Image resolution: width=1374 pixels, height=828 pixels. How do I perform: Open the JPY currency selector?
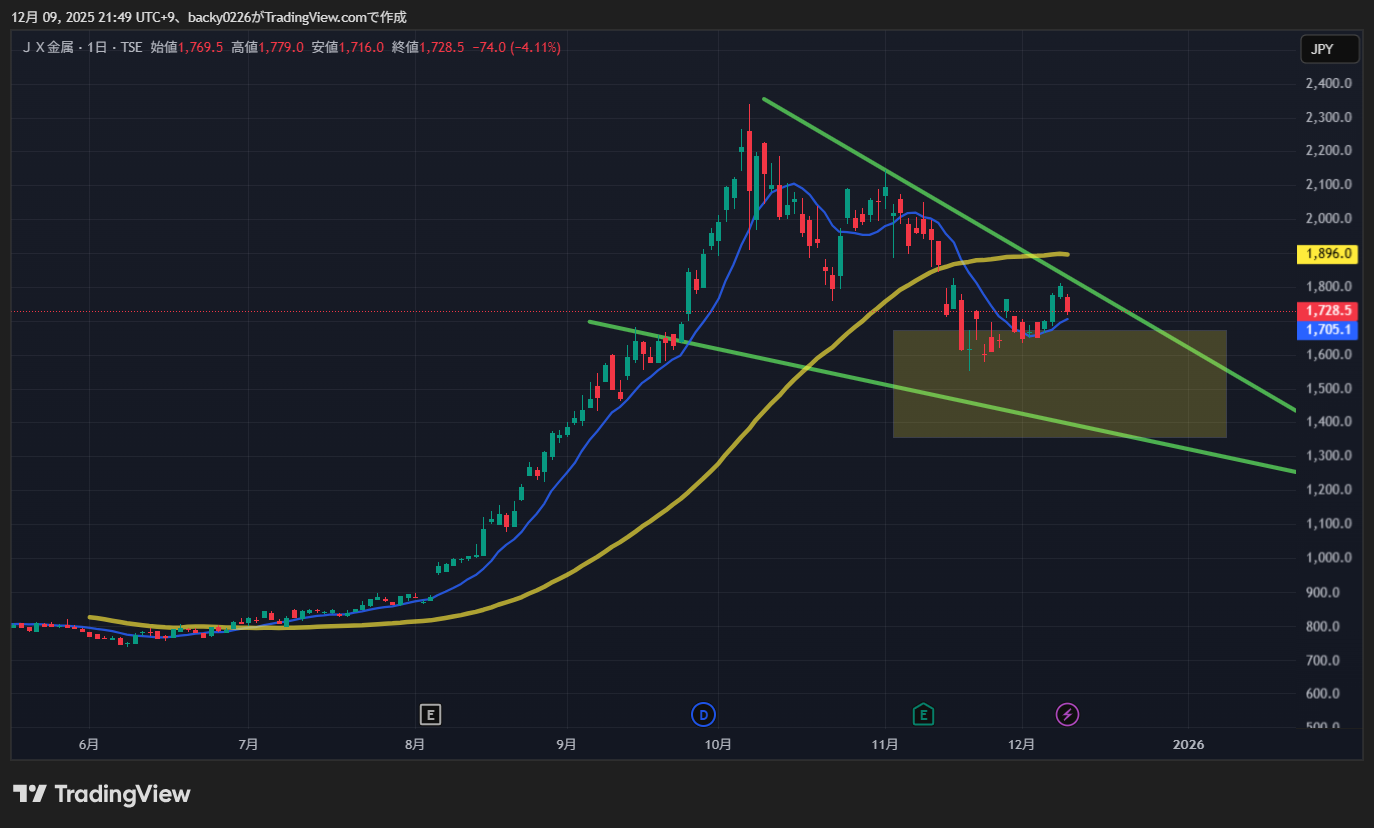tap(1329, 48)
